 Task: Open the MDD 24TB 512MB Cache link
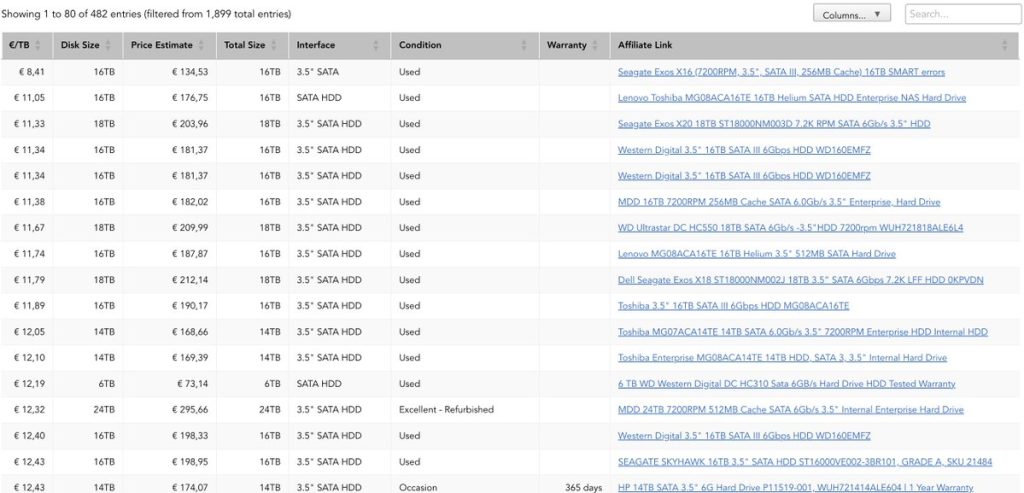click(x=790, y=410)
